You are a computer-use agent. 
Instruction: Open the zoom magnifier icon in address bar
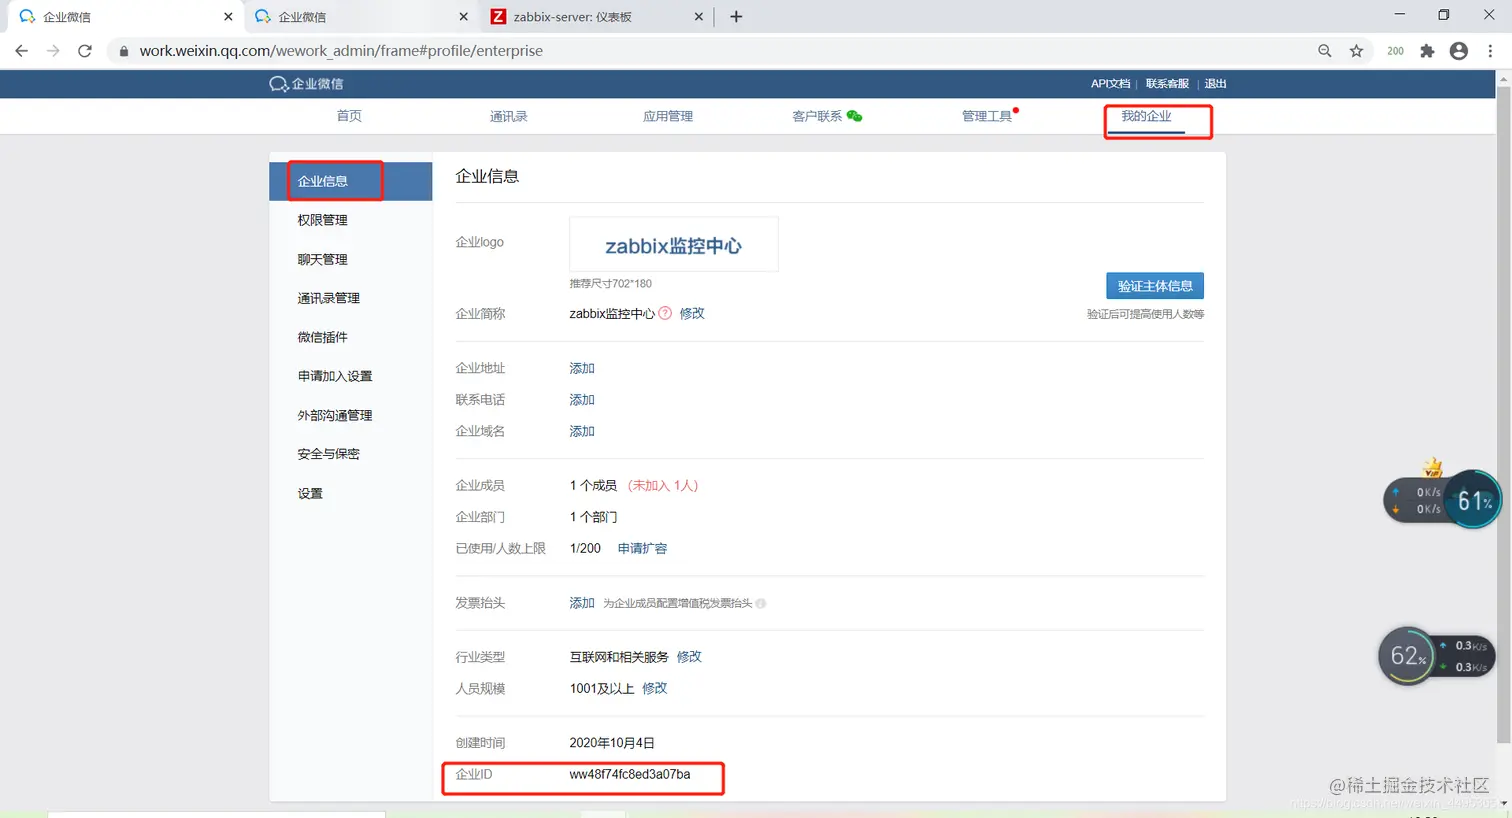click(x=1325, y=51)
